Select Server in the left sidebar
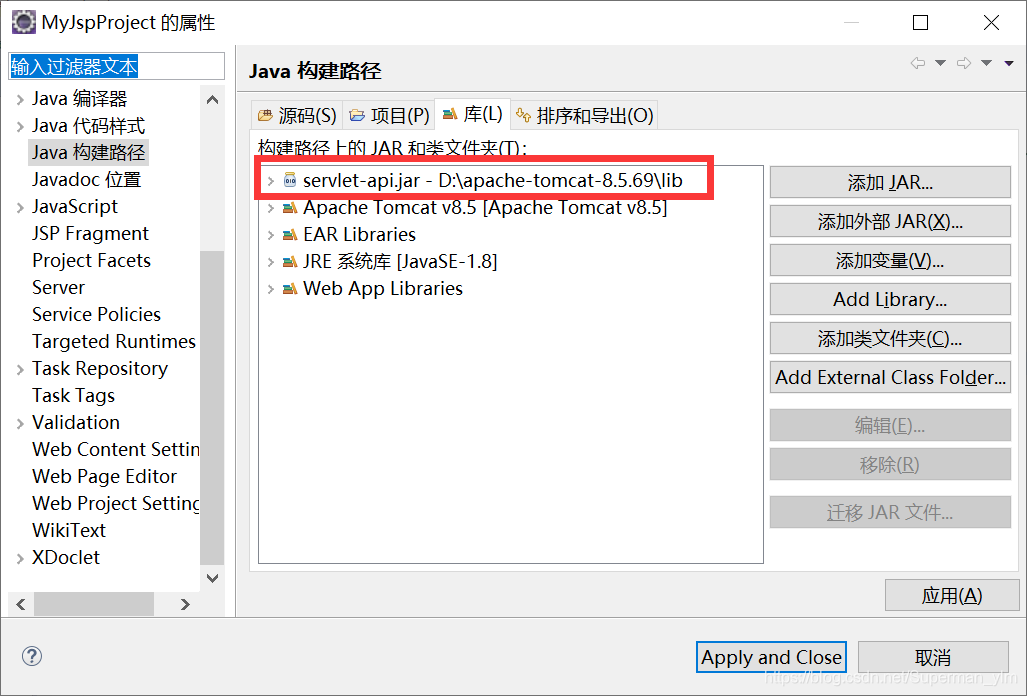The width and height of the screenshot is (1027, 696). tap(58, 287)
